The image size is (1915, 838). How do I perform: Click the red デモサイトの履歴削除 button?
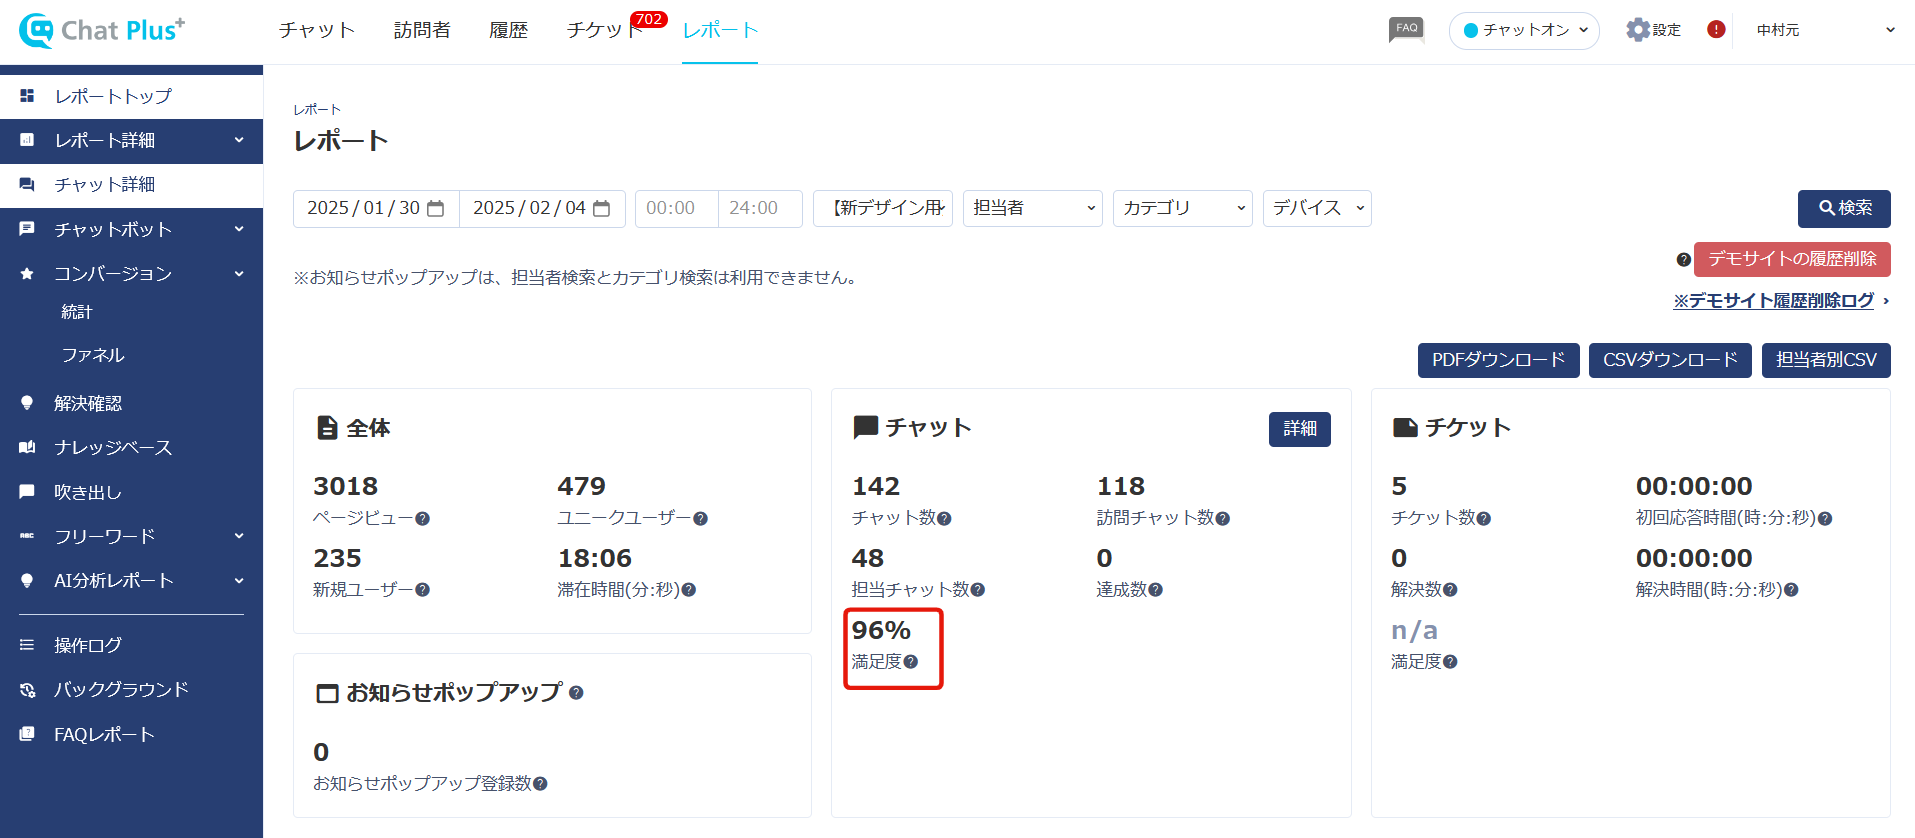[1792, 259]
